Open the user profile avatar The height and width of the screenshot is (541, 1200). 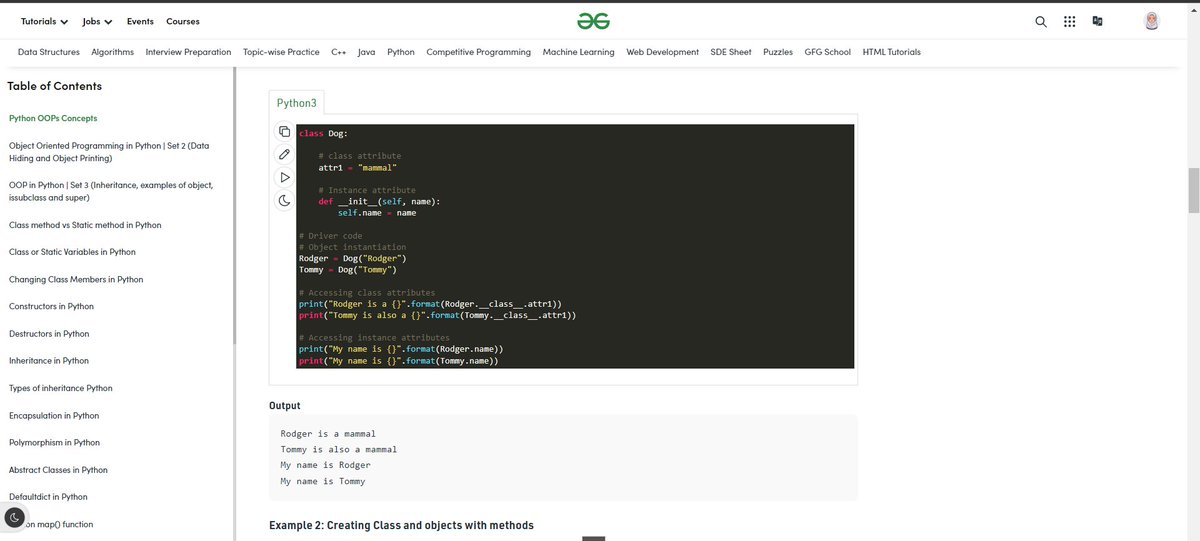[x=1152, y=21]
